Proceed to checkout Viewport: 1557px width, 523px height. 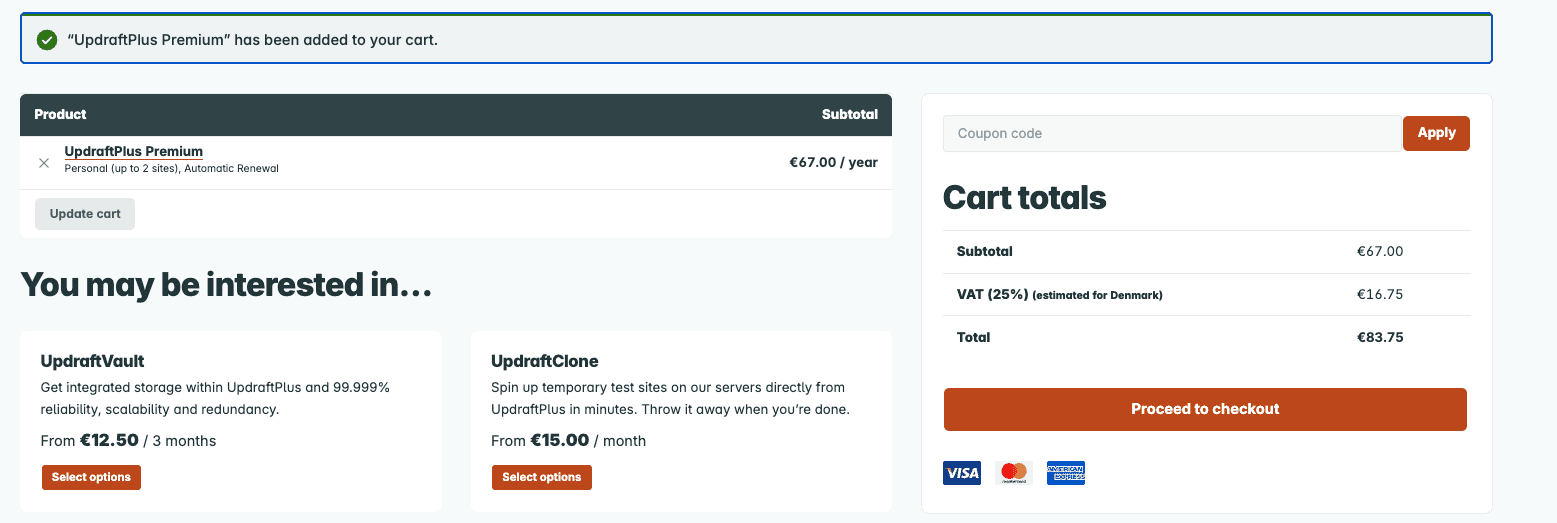1205,409
